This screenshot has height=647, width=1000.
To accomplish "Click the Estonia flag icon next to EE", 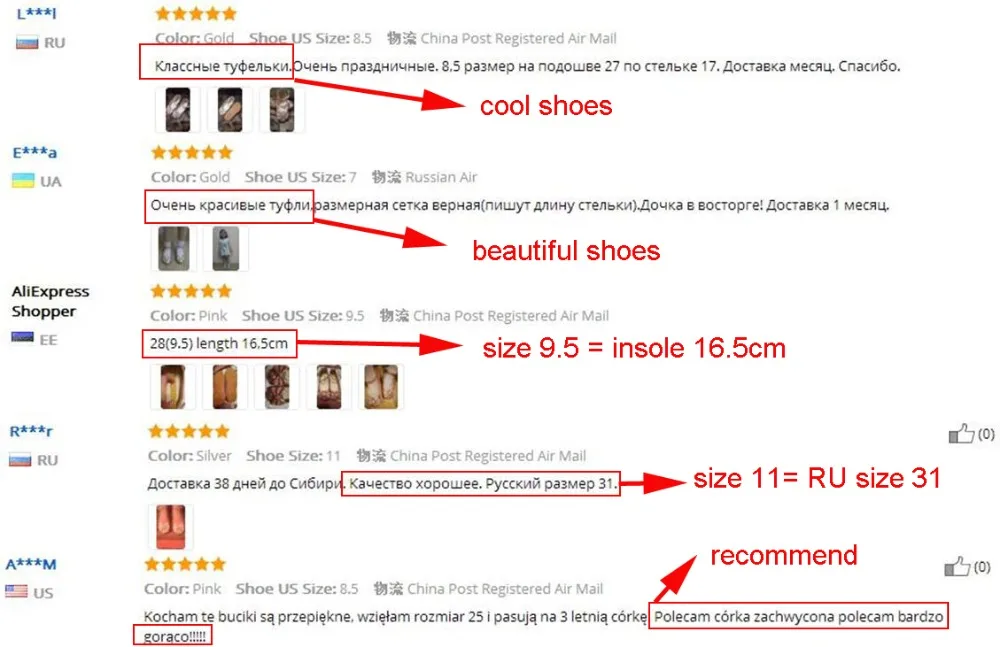I will pyautogui.click(x=22, y=338).
